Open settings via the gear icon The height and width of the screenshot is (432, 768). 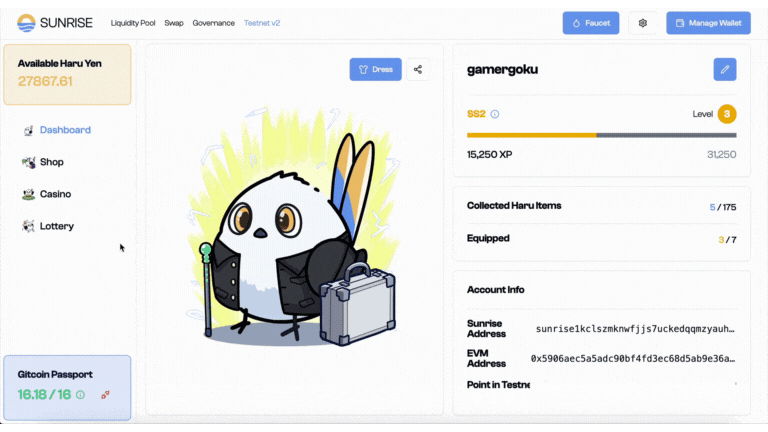click(643, 23)
